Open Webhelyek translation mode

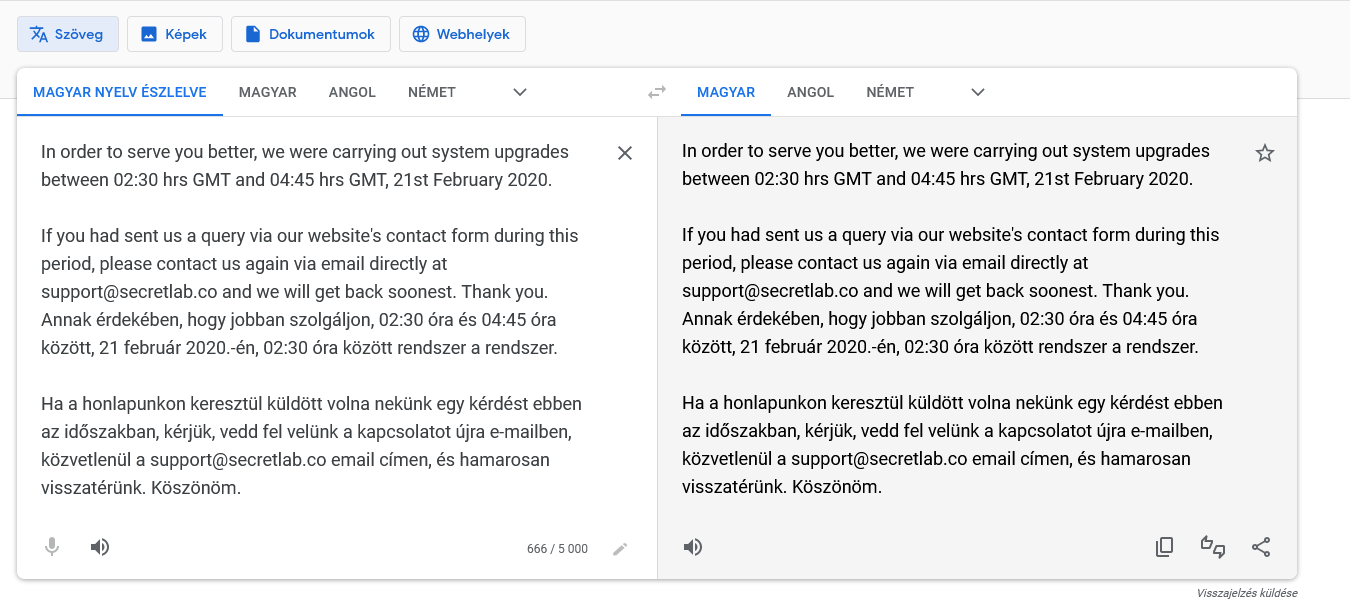click(462, 34)
